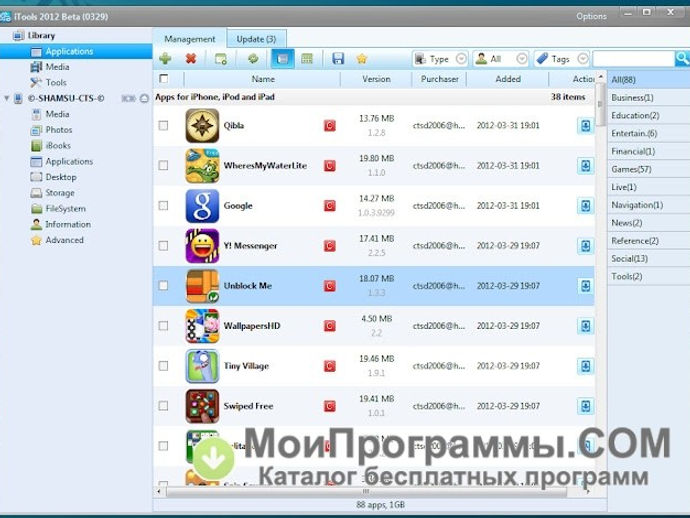Open Desktop in device sidebar

[61, 177]
